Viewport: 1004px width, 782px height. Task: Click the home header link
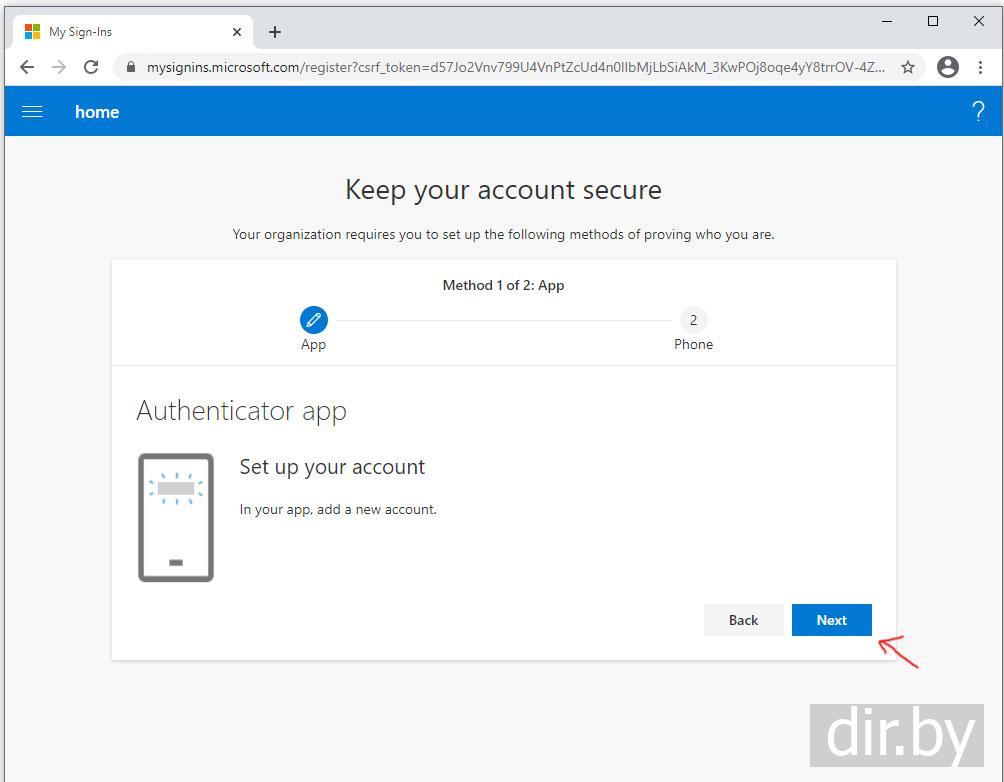(x=97, y=112)
